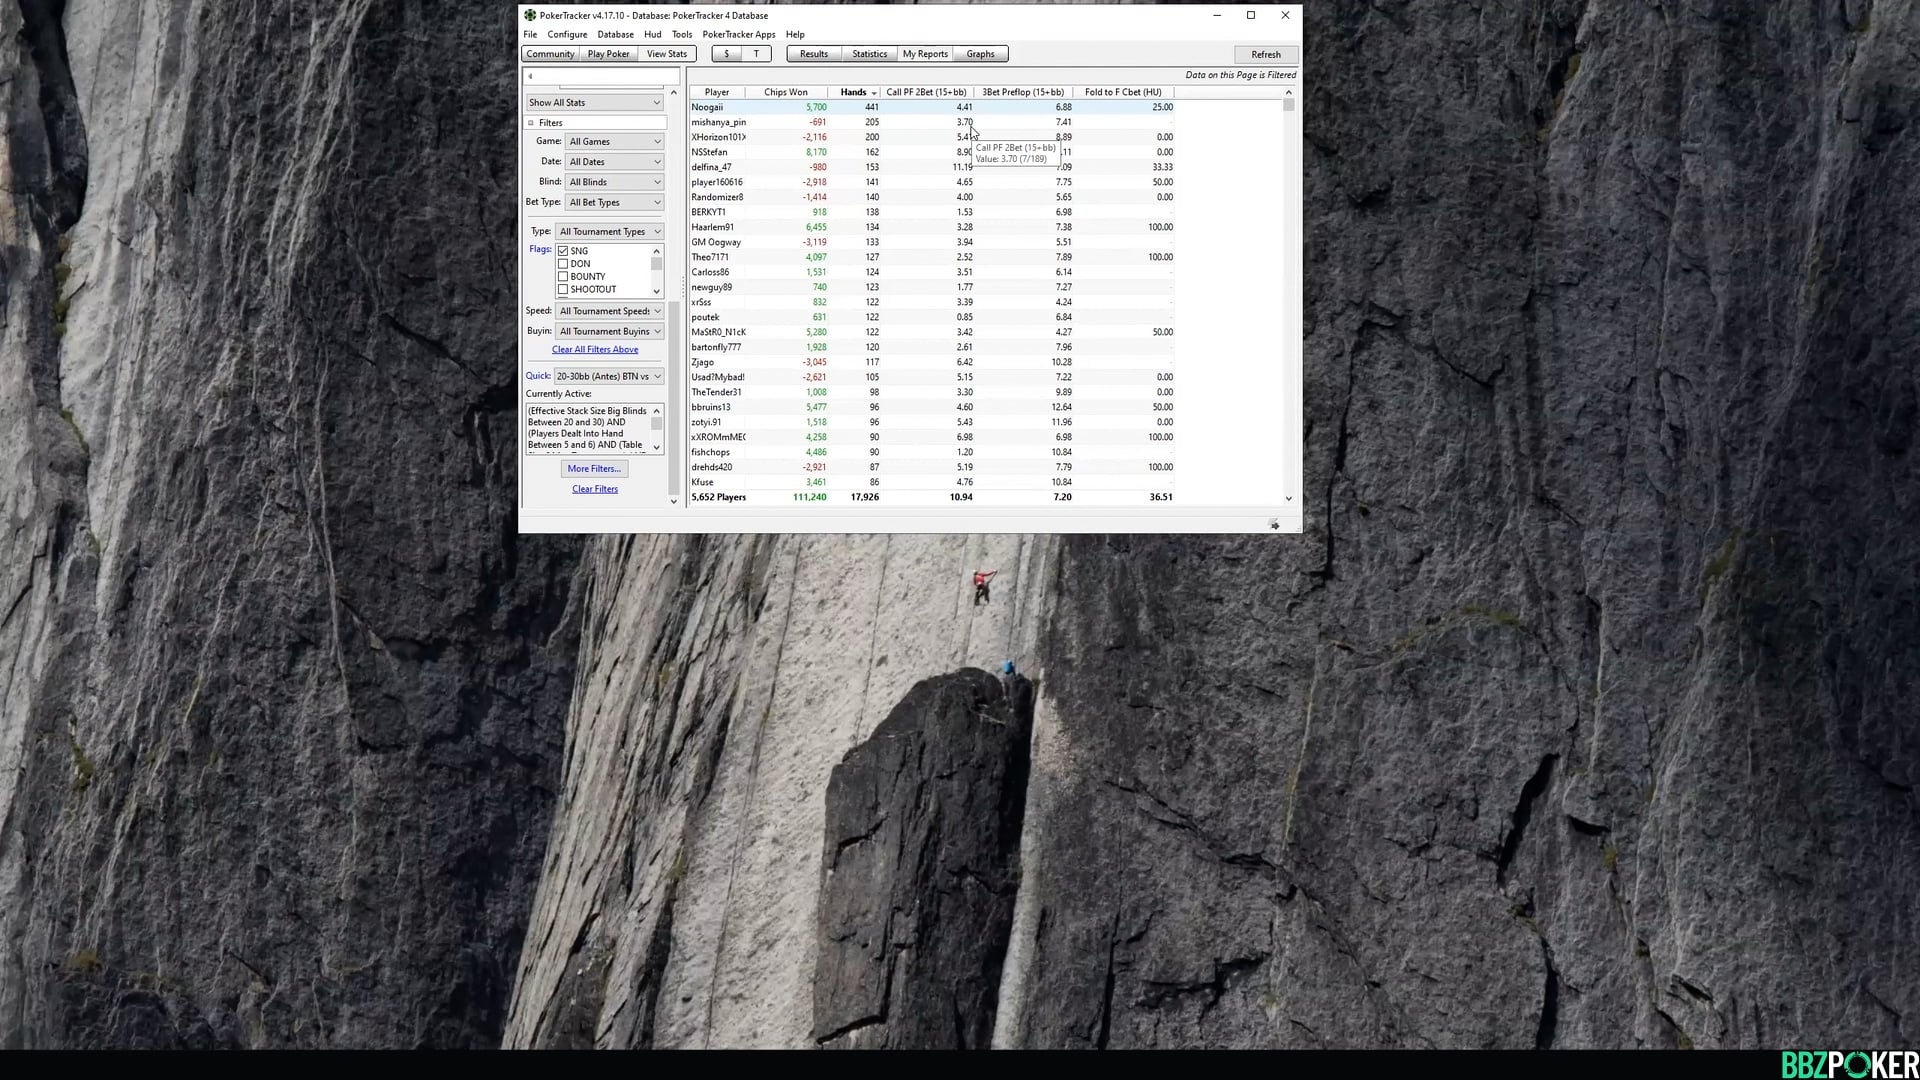Open the Hud menu
The image size is (1920, 1080).
pos(652,34)
